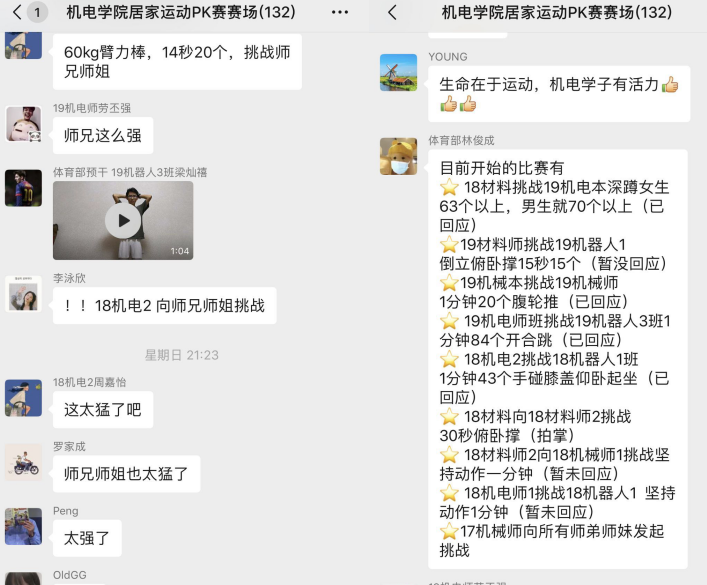
Task: Open 李泳欣's profile avatar
Action: coord(23,294)
